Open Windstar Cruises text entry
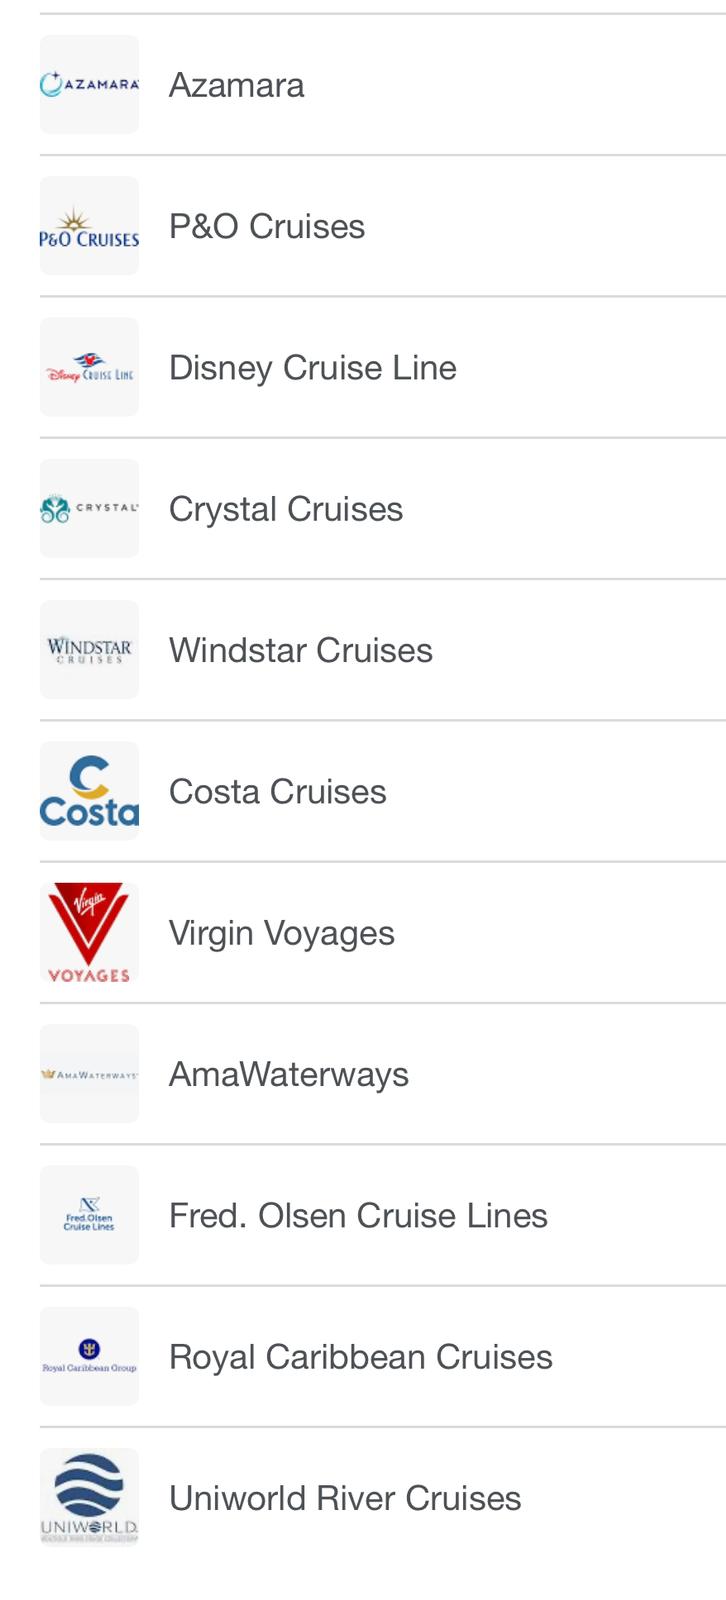The height and width of the screenshot is (1600, 726). [300, 650]
